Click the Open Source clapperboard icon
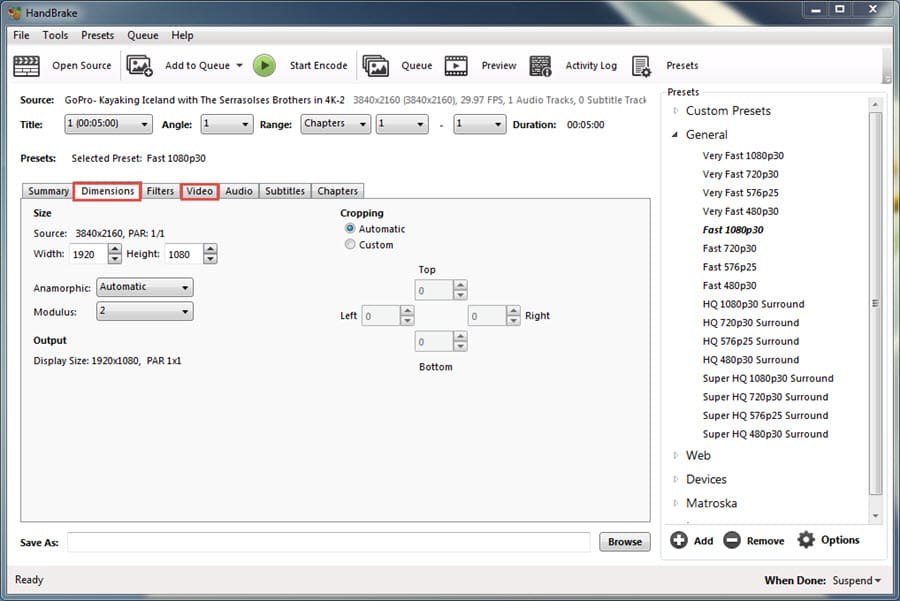This screenshot has width=900, height=601. pos(26,66)
